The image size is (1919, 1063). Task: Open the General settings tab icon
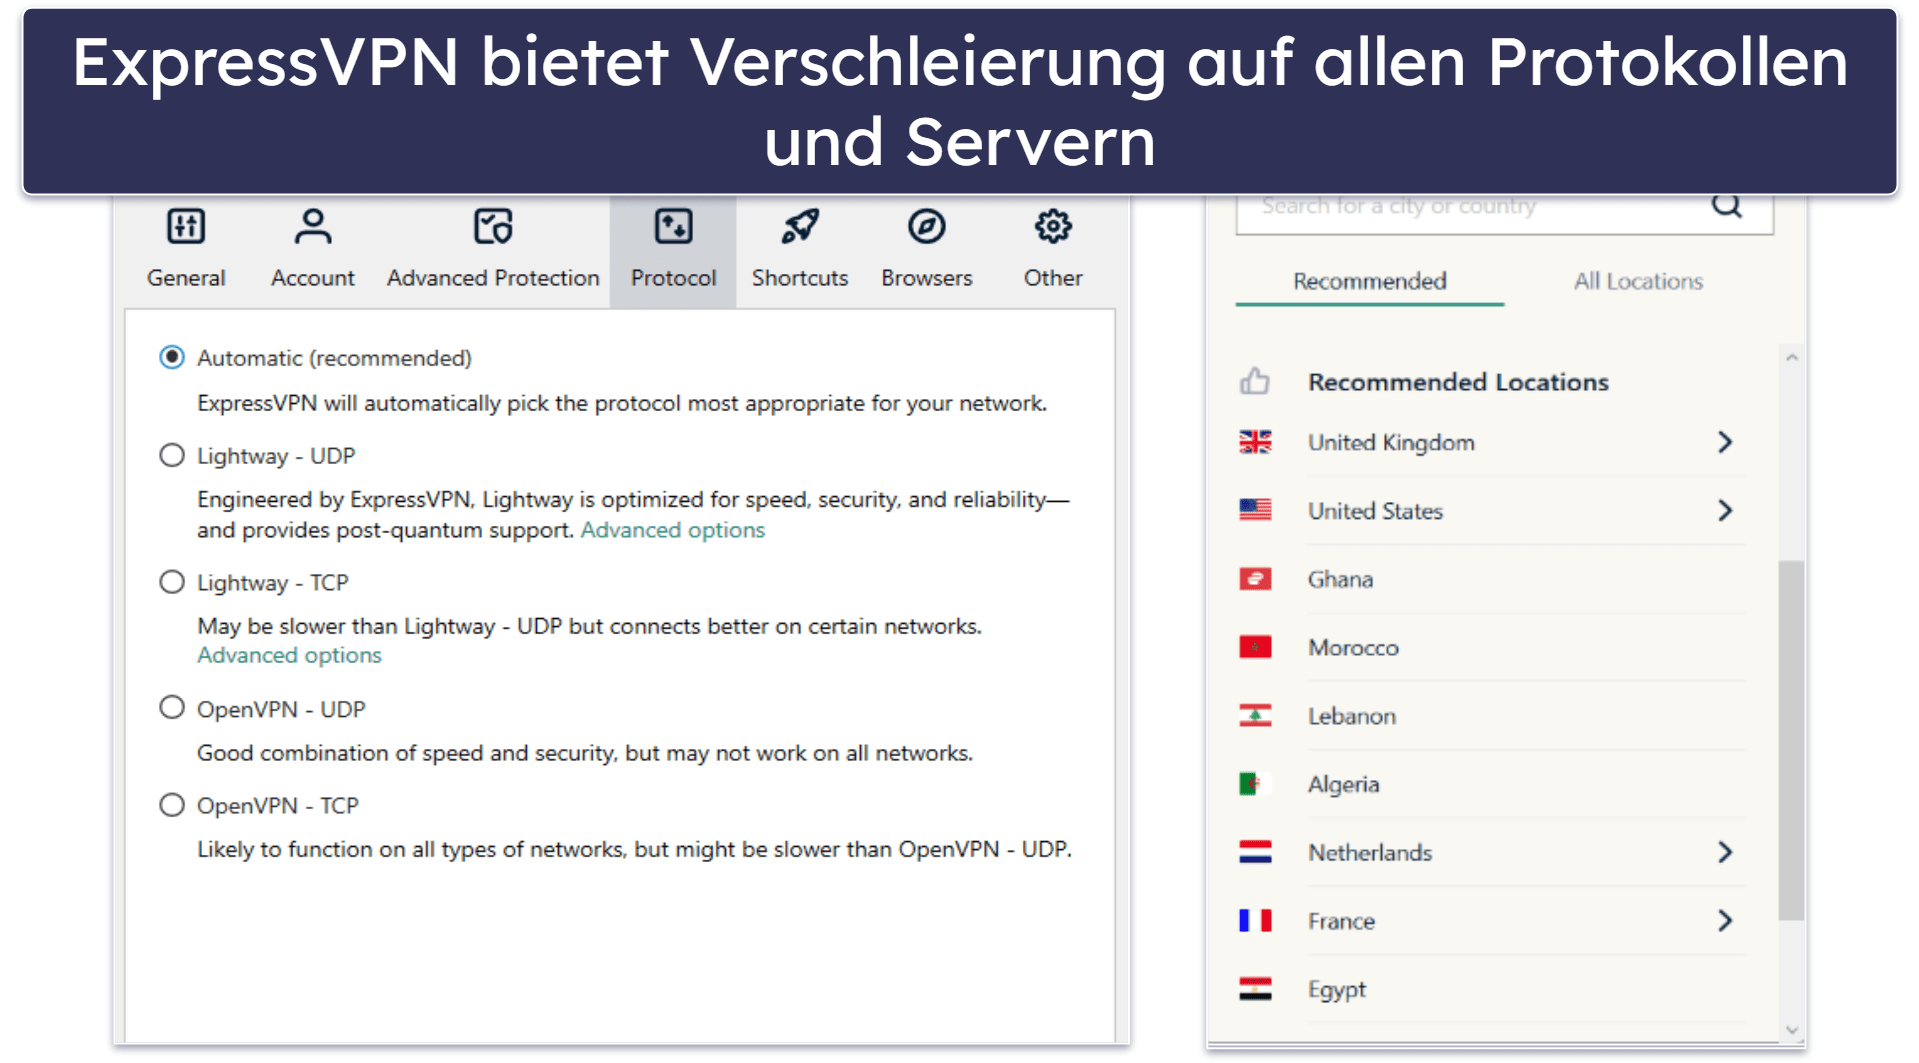(x=186, y=227)
